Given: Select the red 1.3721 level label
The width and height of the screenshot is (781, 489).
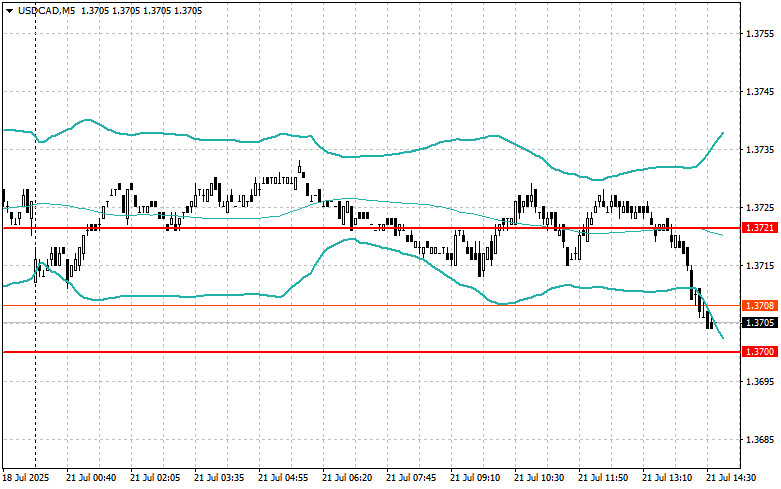Looking at the screenshot, I should (760, 228).
